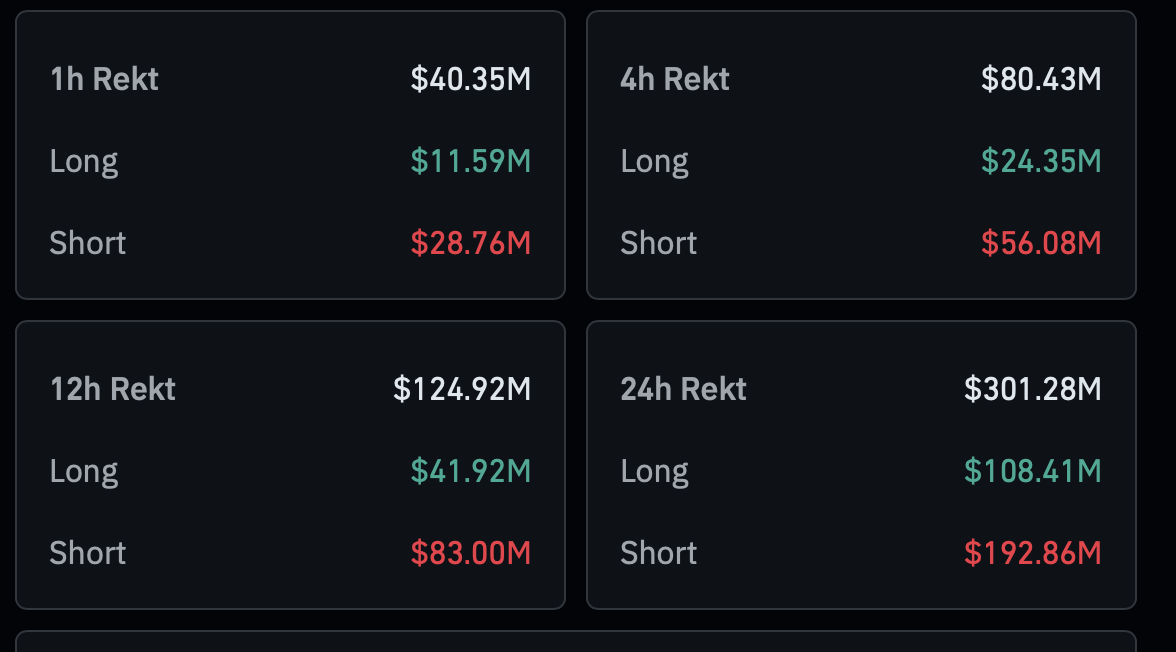1176x652 pixels.
Task: Click the 12h Long value $41.92M
Action: click(470, 471)
